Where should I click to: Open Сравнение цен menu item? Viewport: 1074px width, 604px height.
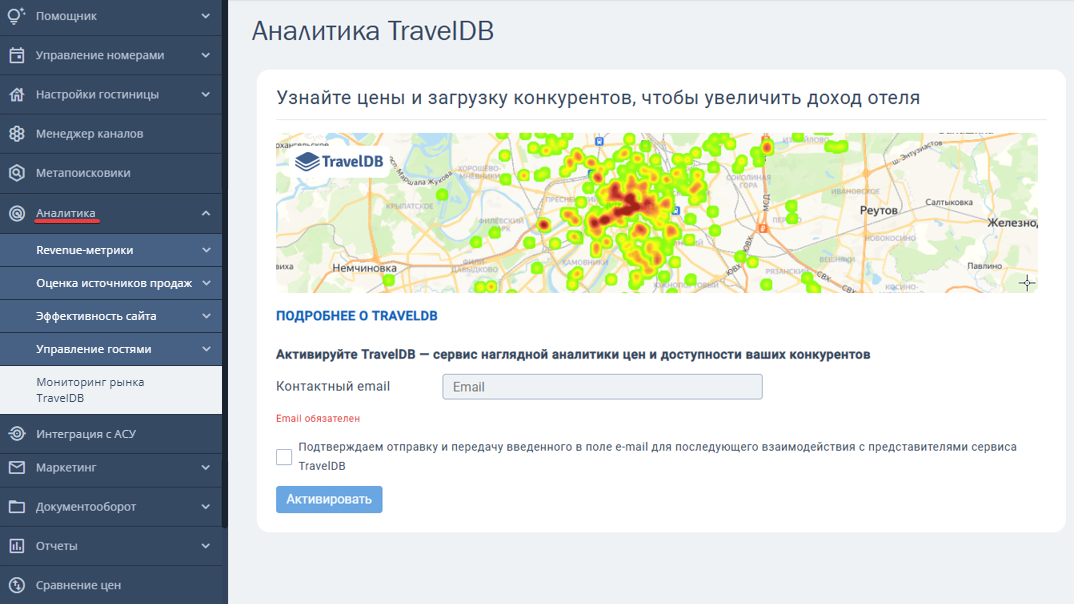[x=111, y=585]
